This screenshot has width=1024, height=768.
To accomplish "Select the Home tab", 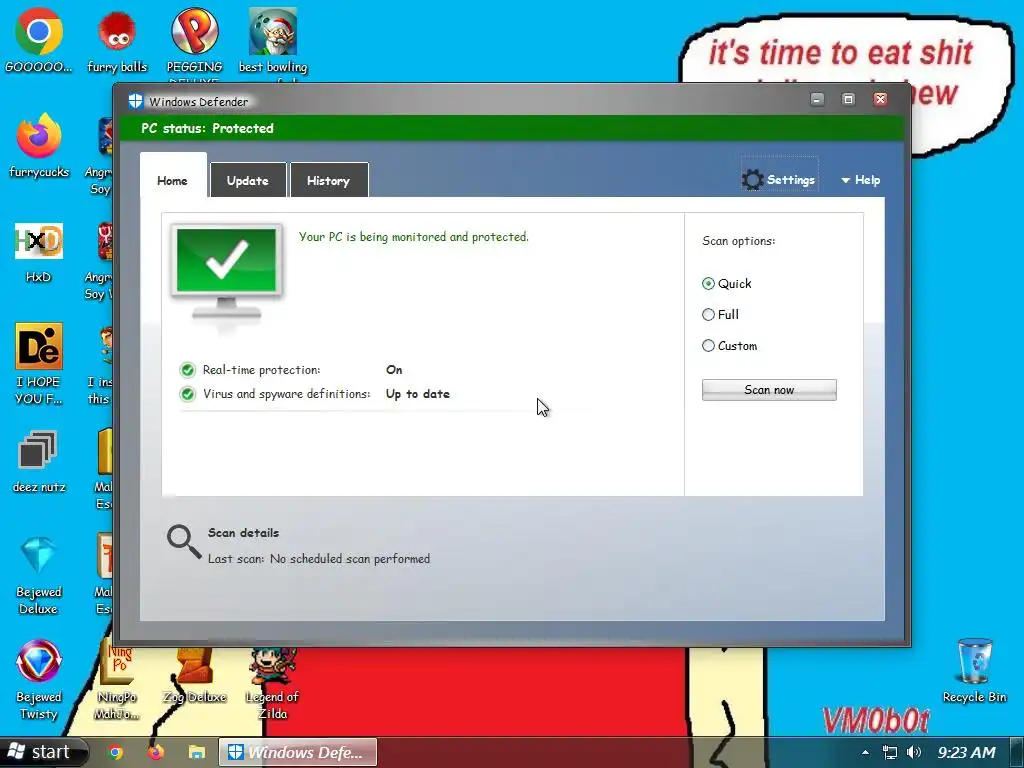I will pyautogui.click(x=172, y=178).
